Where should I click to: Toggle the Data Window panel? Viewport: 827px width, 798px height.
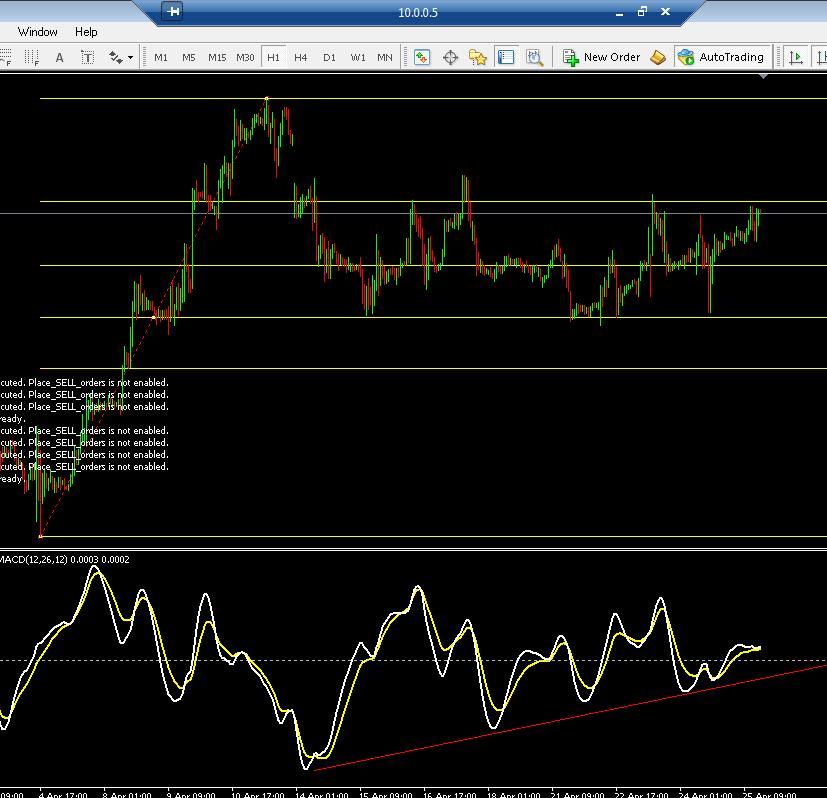(450, 57)
